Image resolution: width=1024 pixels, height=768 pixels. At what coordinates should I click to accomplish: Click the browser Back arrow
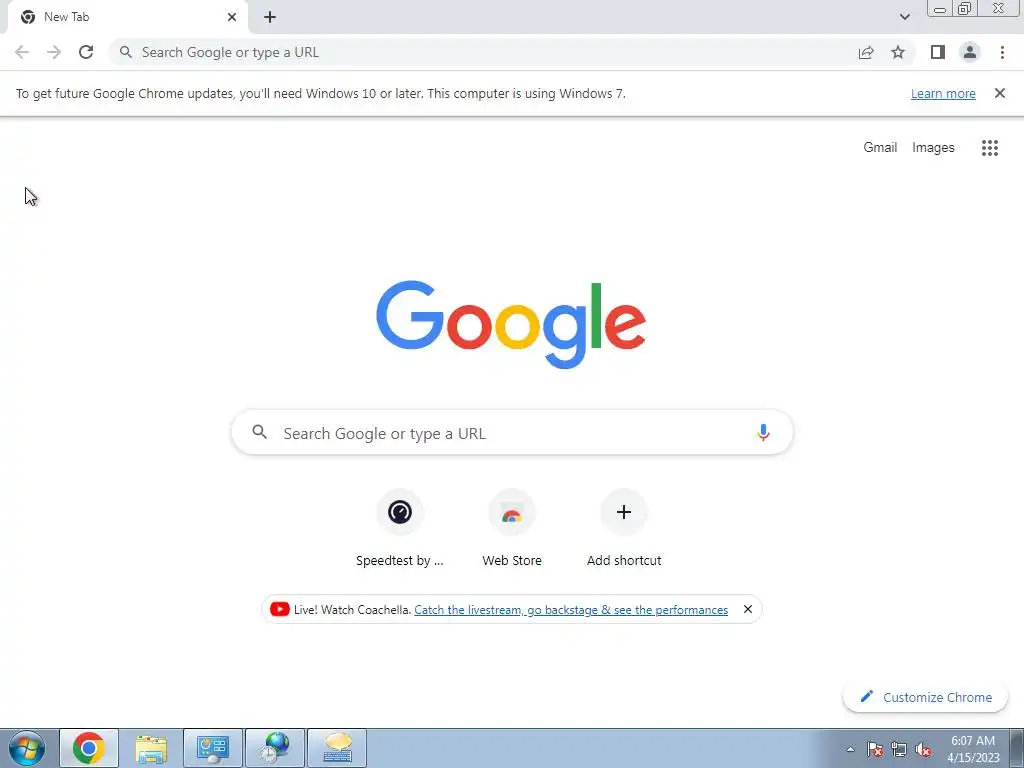[22, 52]
